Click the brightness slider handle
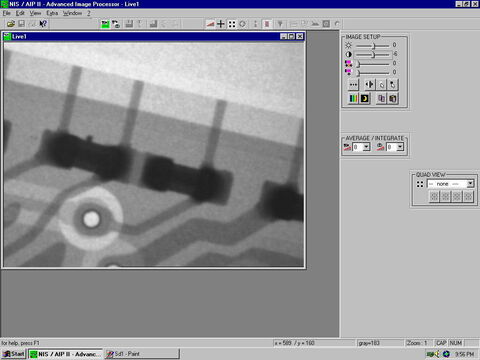The image size is (480, 360). [374, 45]
